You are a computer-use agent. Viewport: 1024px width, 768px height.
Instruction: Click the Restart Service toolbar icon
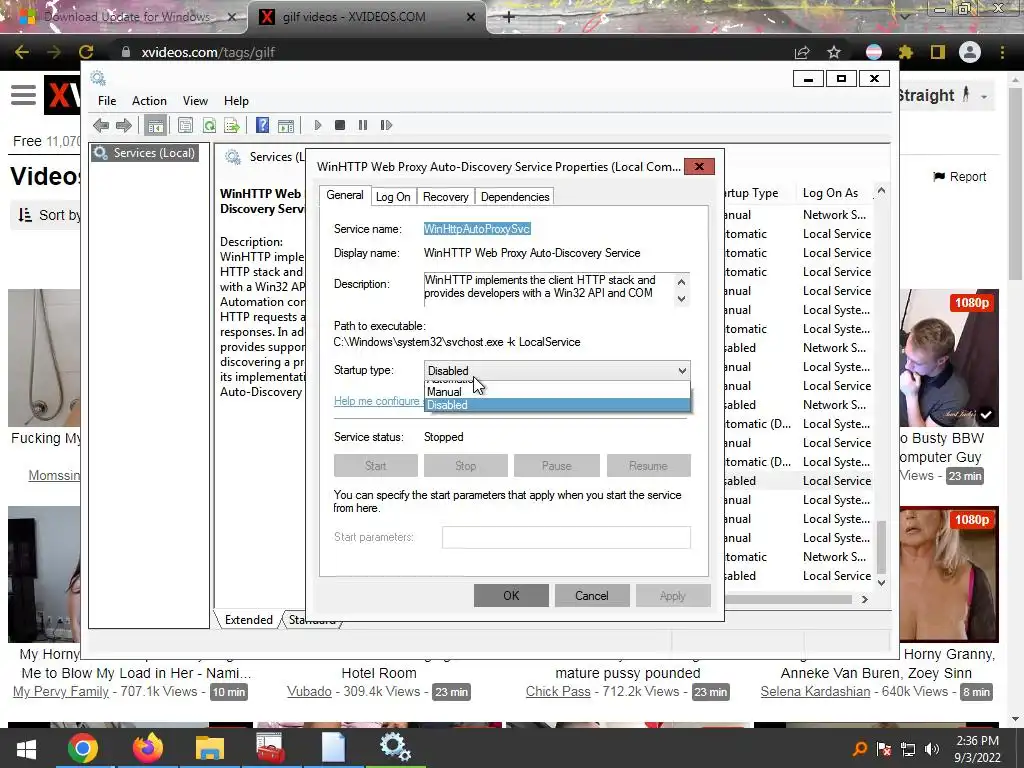pos(386,125)
